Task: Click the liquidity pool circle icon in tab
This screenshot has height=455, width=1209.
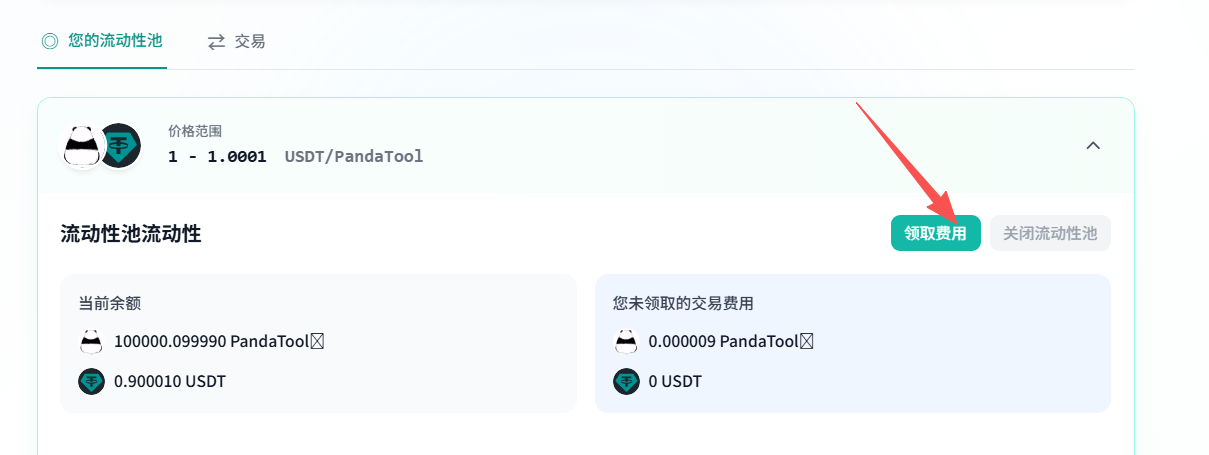Action: tap(49, 41)
